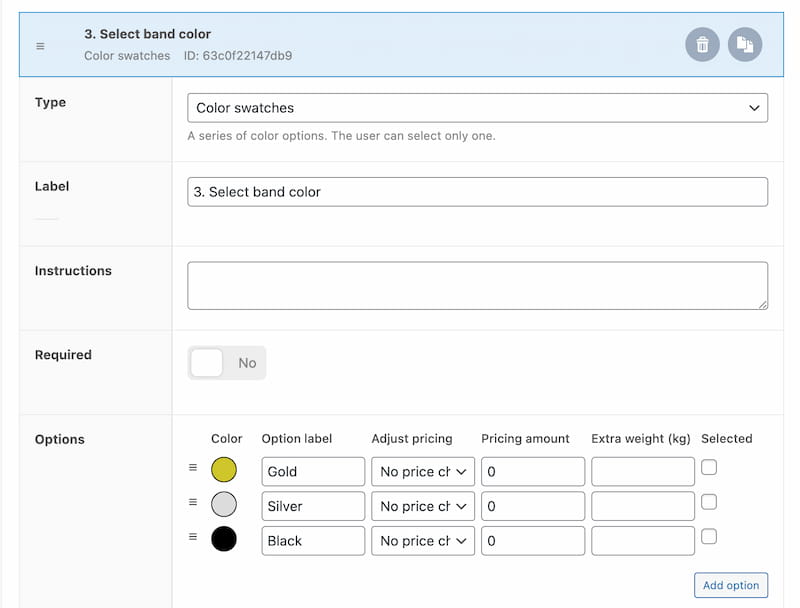Check Selected for the Black option

(x=709, y=537)
